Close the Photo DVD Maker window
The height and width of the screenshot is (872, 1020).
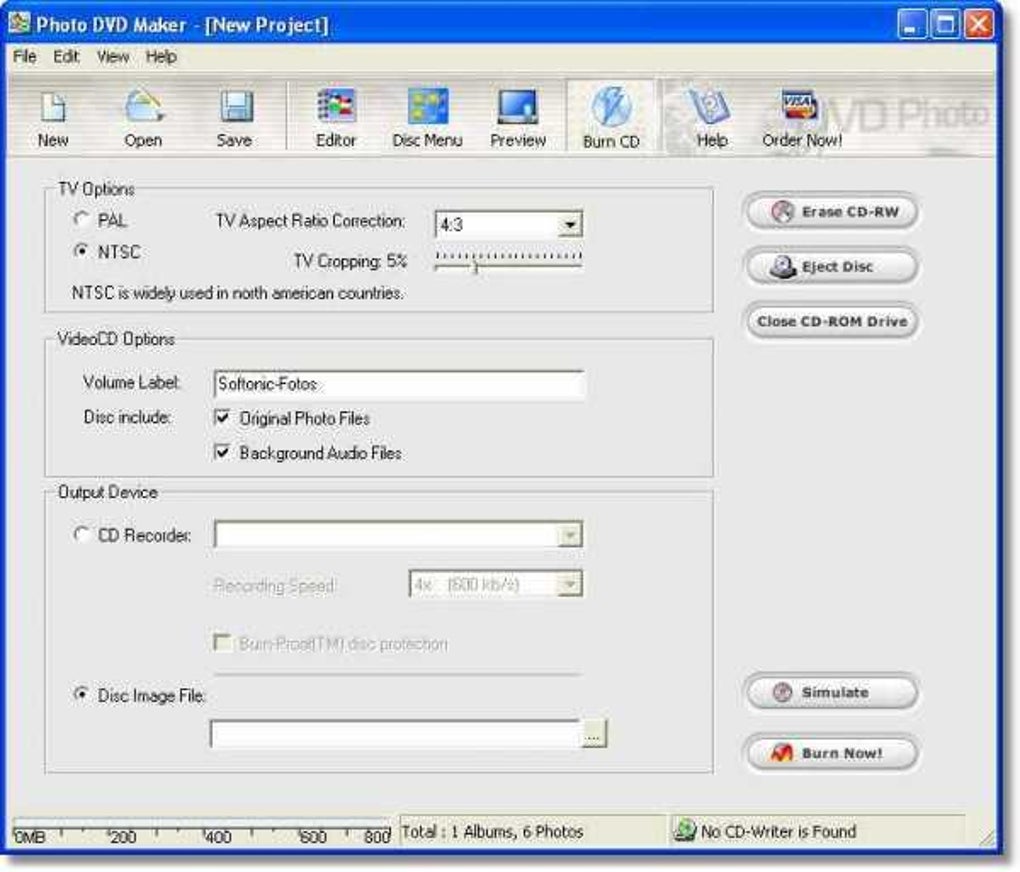[x=978, y=25]
